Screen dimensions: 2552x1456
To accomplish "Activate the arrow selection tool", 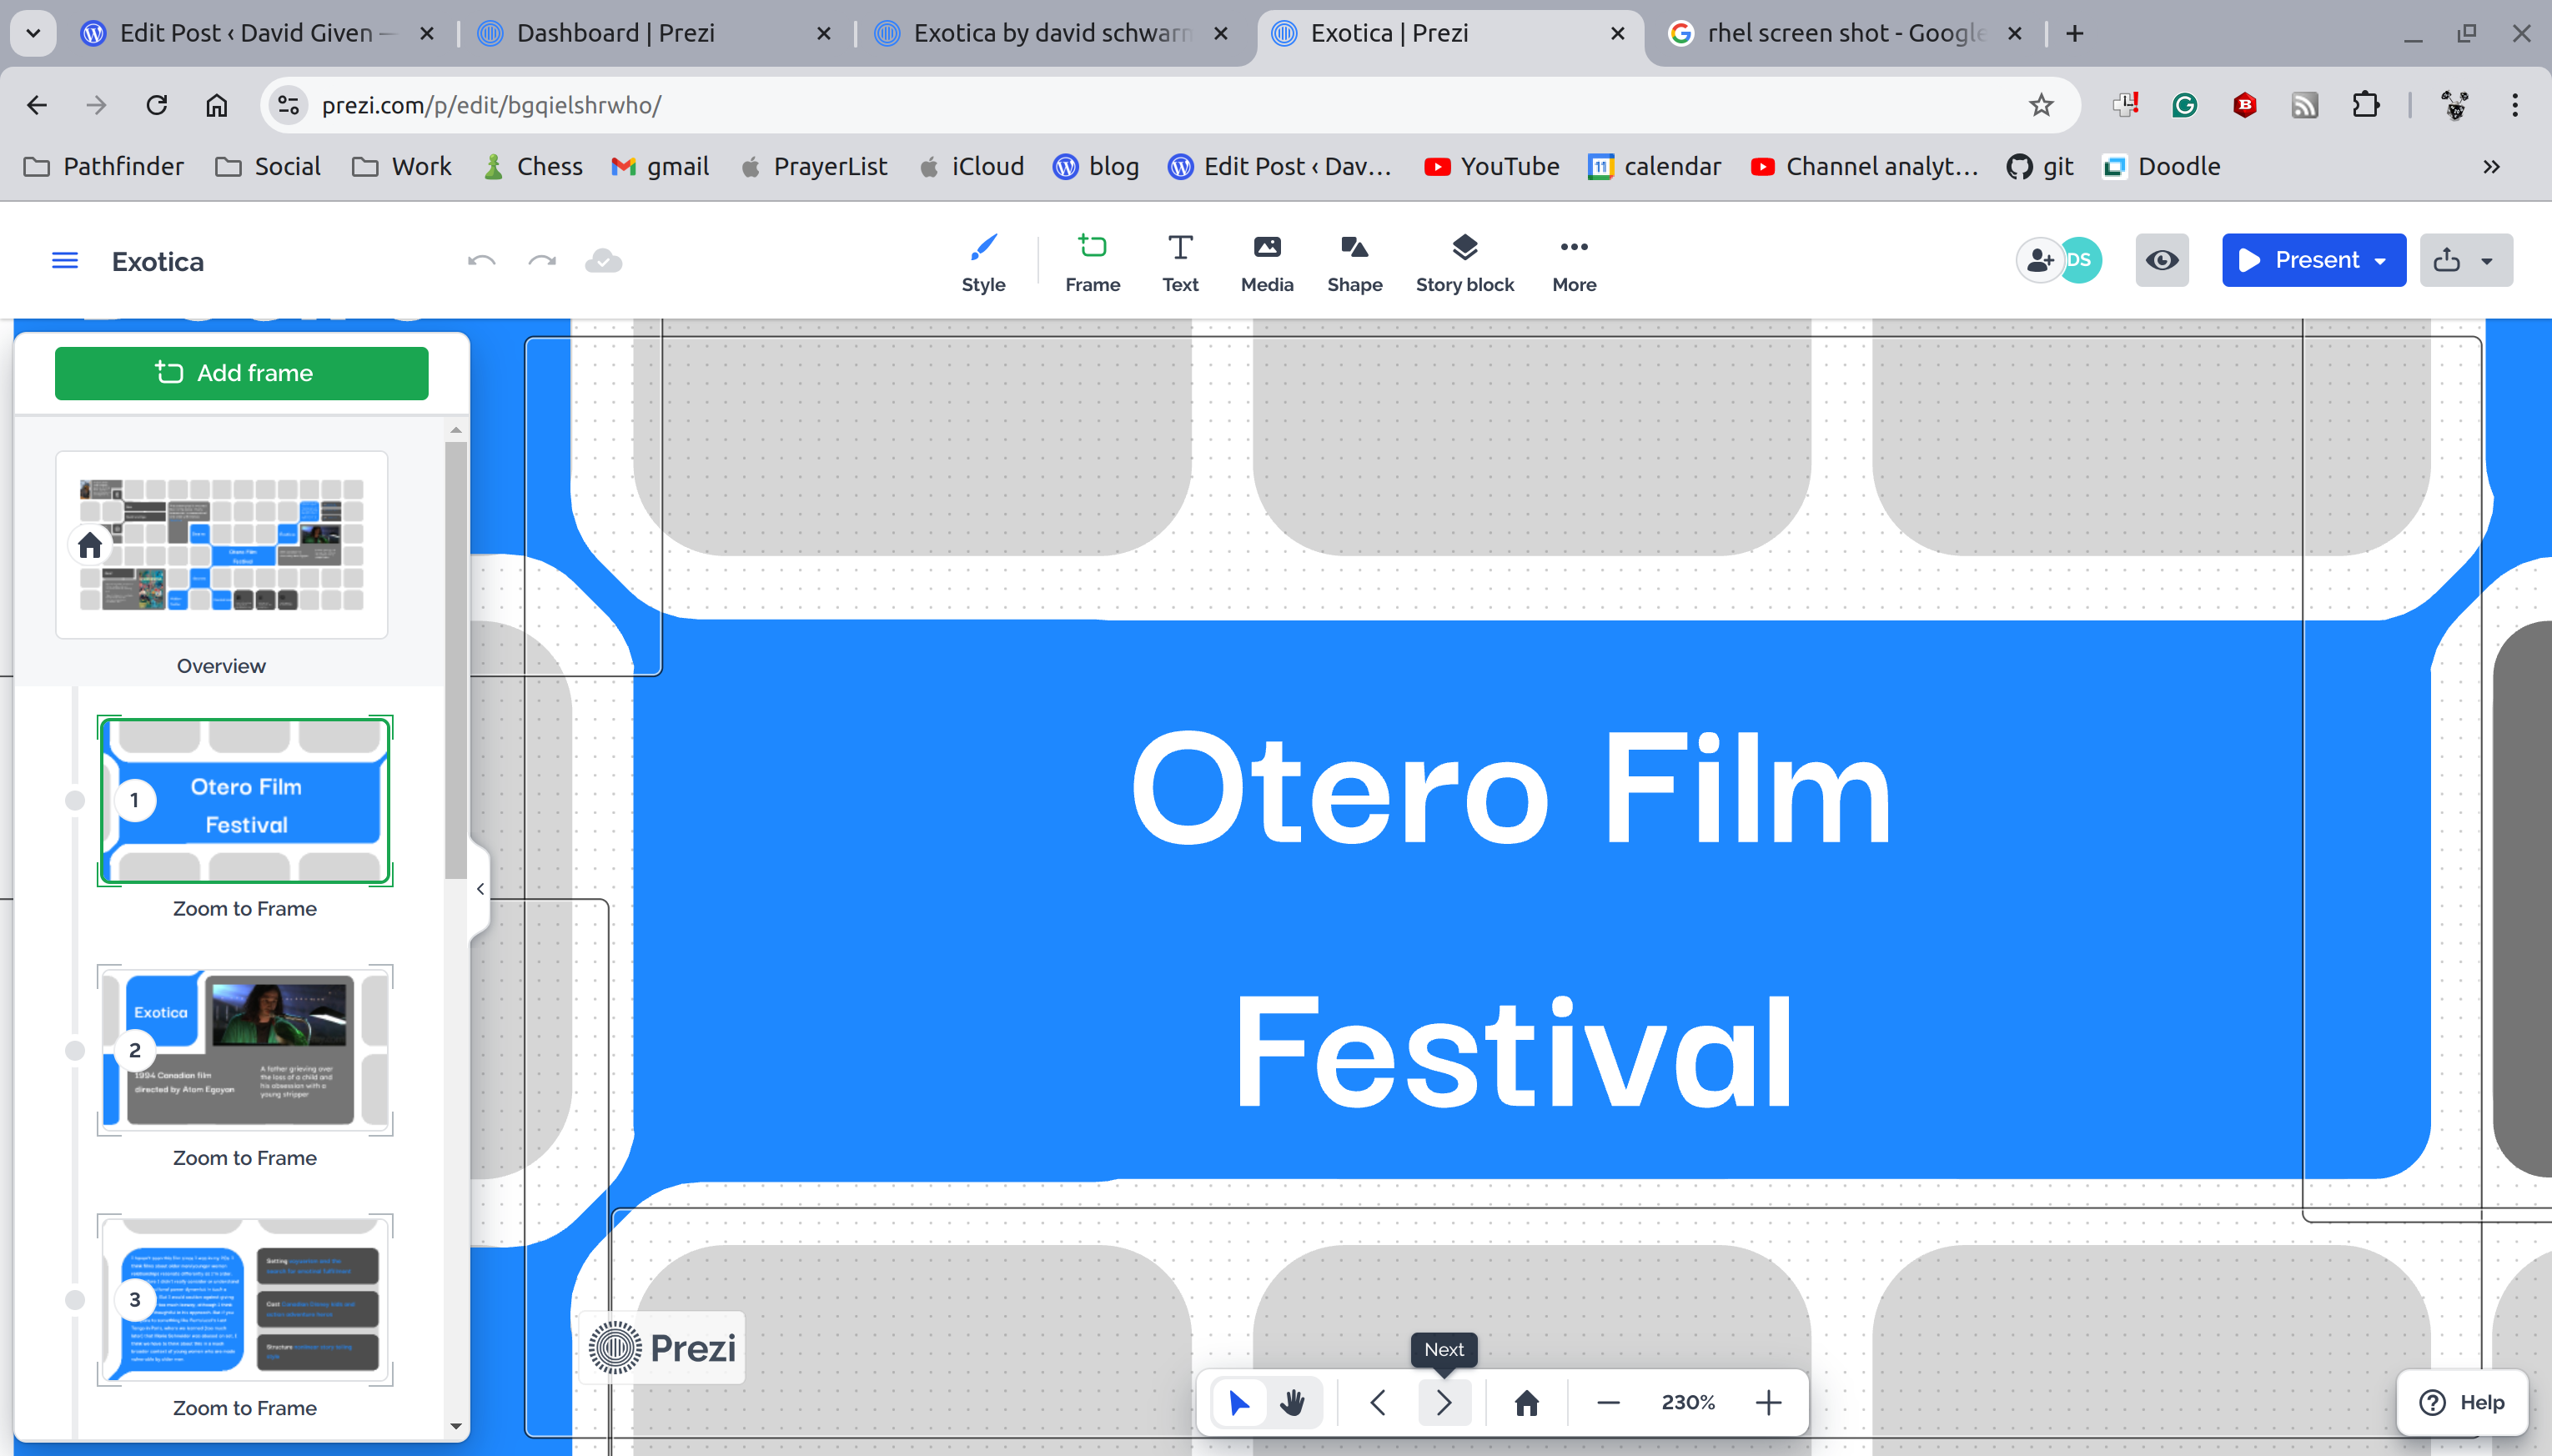I will click(1238, 1402).
